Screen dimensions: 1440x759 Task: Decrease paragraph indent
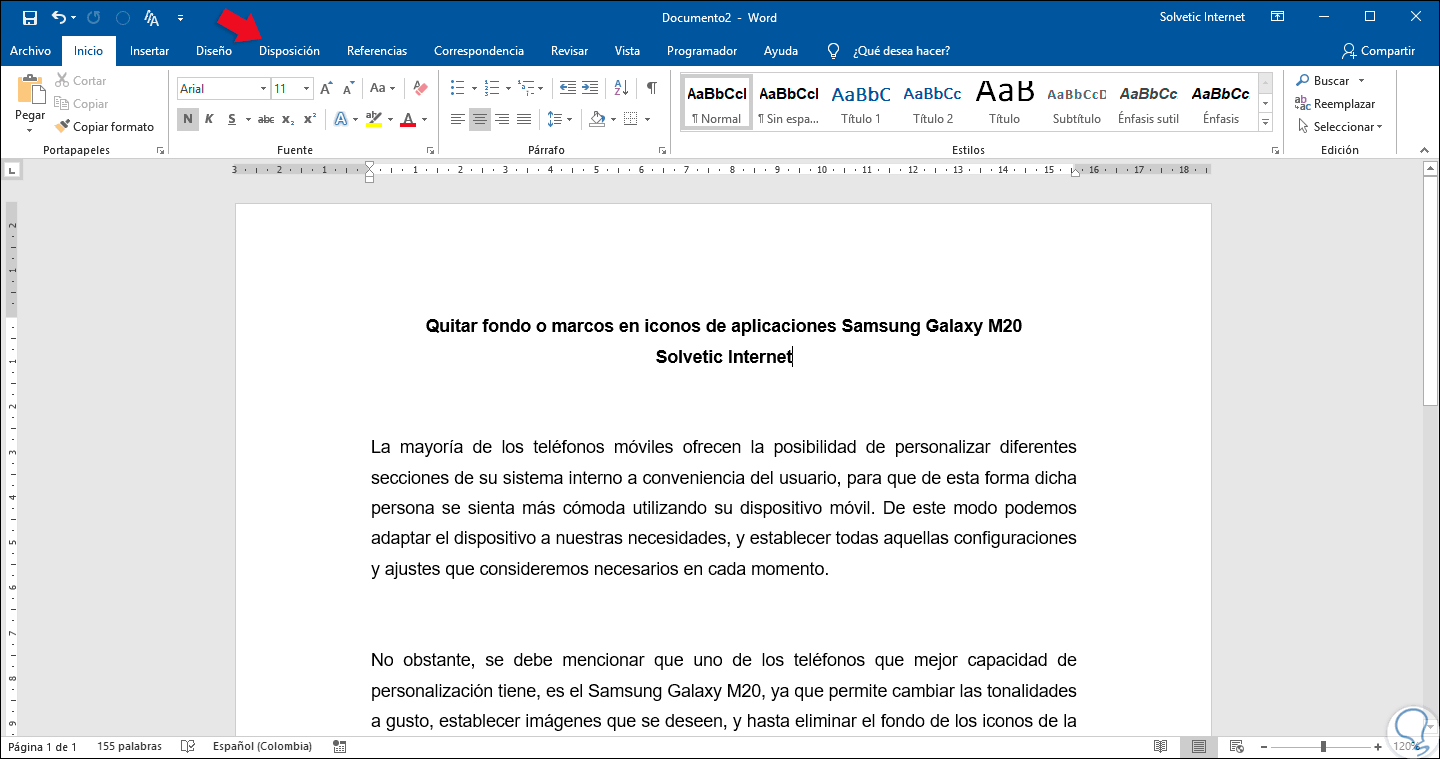click(568, 88)
